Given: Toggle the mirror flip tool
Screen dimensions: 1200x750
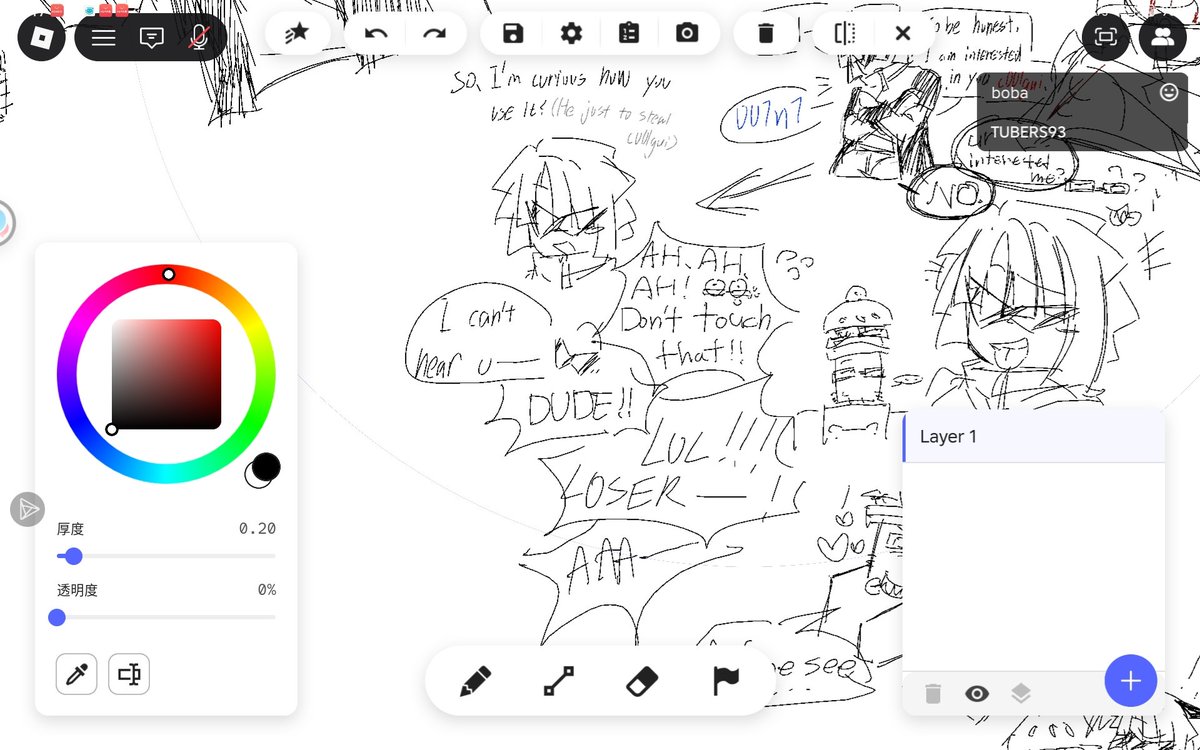Looking at the screenshot, I should pyautogui.click(x=845, y=33).
